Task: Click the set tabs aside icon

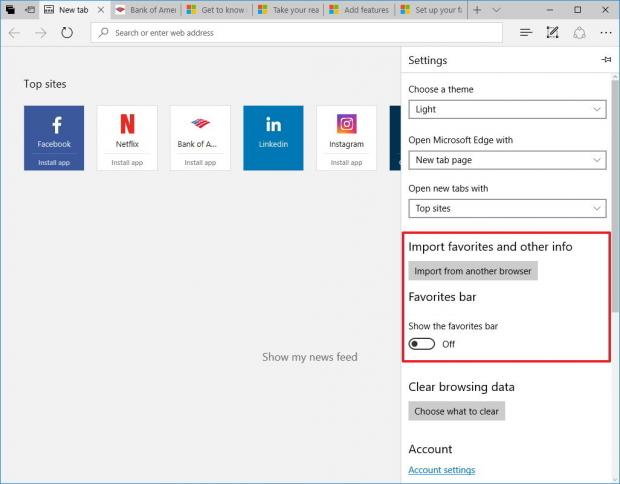Action: click(28, 10)
